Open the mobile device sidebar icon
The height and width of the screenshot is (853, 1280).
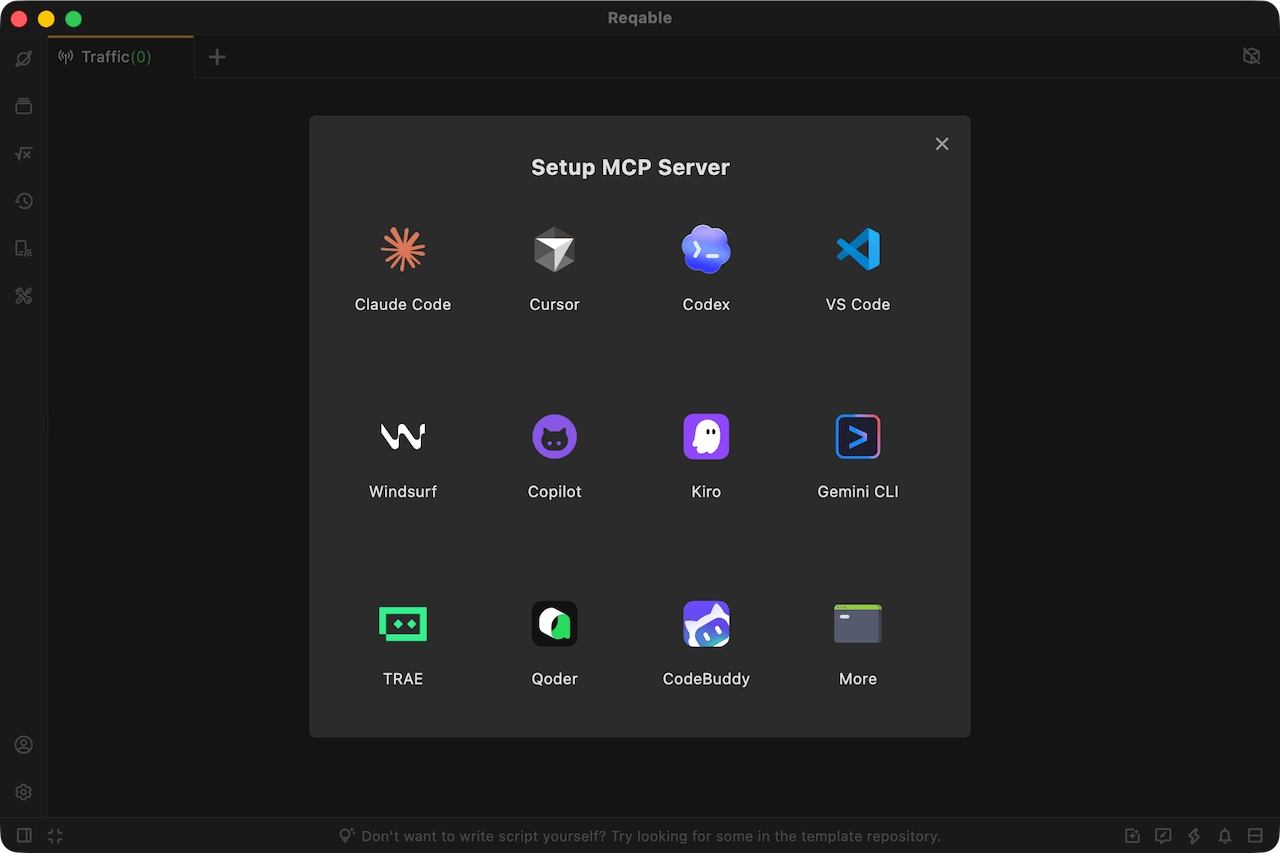(24, 249)
